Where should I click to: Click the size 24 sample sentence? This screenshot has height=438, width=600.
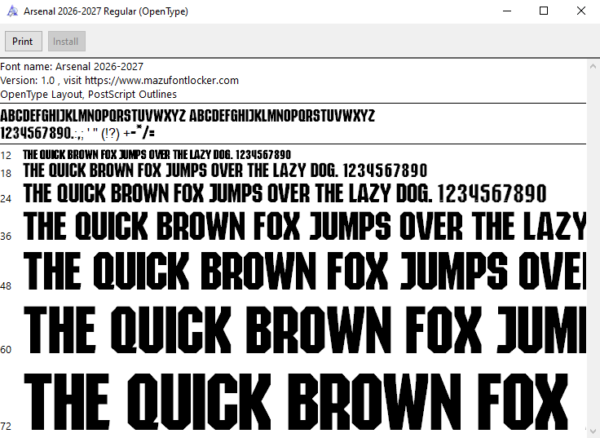tap(285, 193)
